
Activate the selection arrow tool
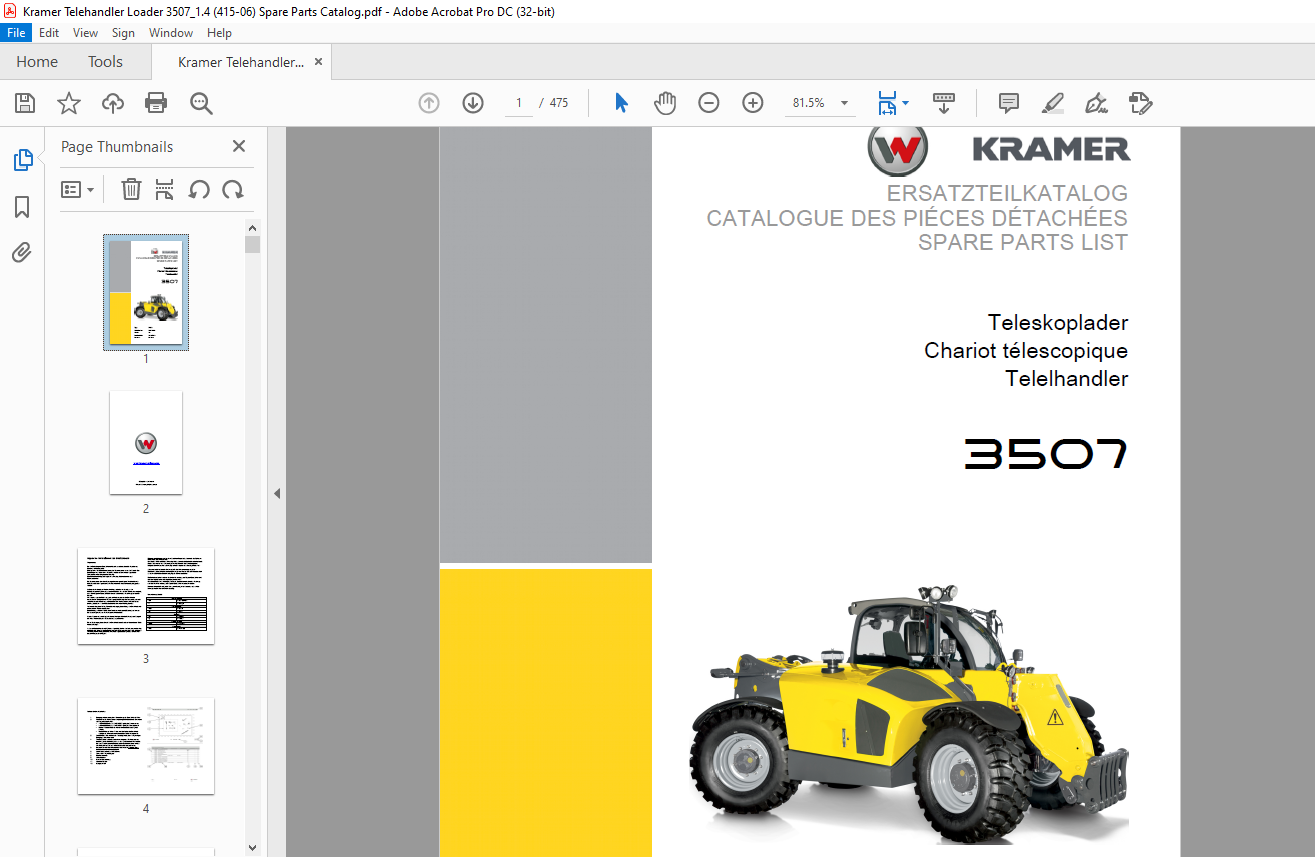621,103
